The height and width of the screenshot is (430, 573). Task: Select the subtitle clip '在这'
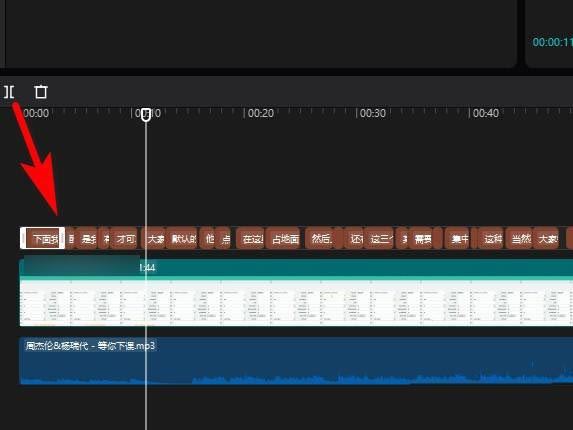(251, 239)
